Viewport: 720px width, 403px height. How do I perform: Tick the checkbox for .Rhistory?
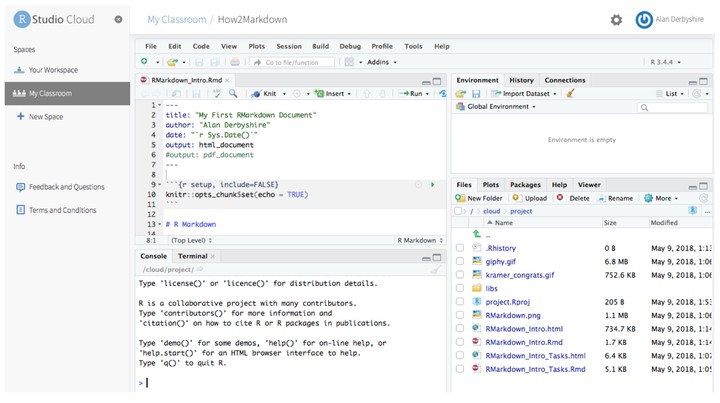(460, 248)
